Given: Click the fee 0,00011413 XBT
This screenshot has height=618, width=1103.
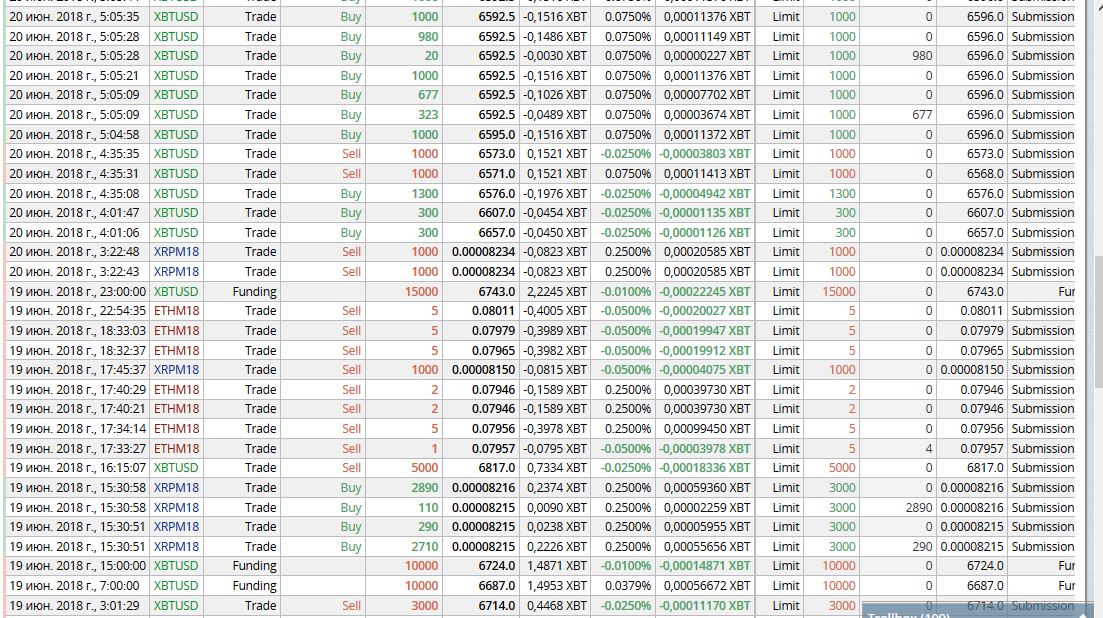Looking at the screenshot, I should pyautogui.click(x=707, y=174).
